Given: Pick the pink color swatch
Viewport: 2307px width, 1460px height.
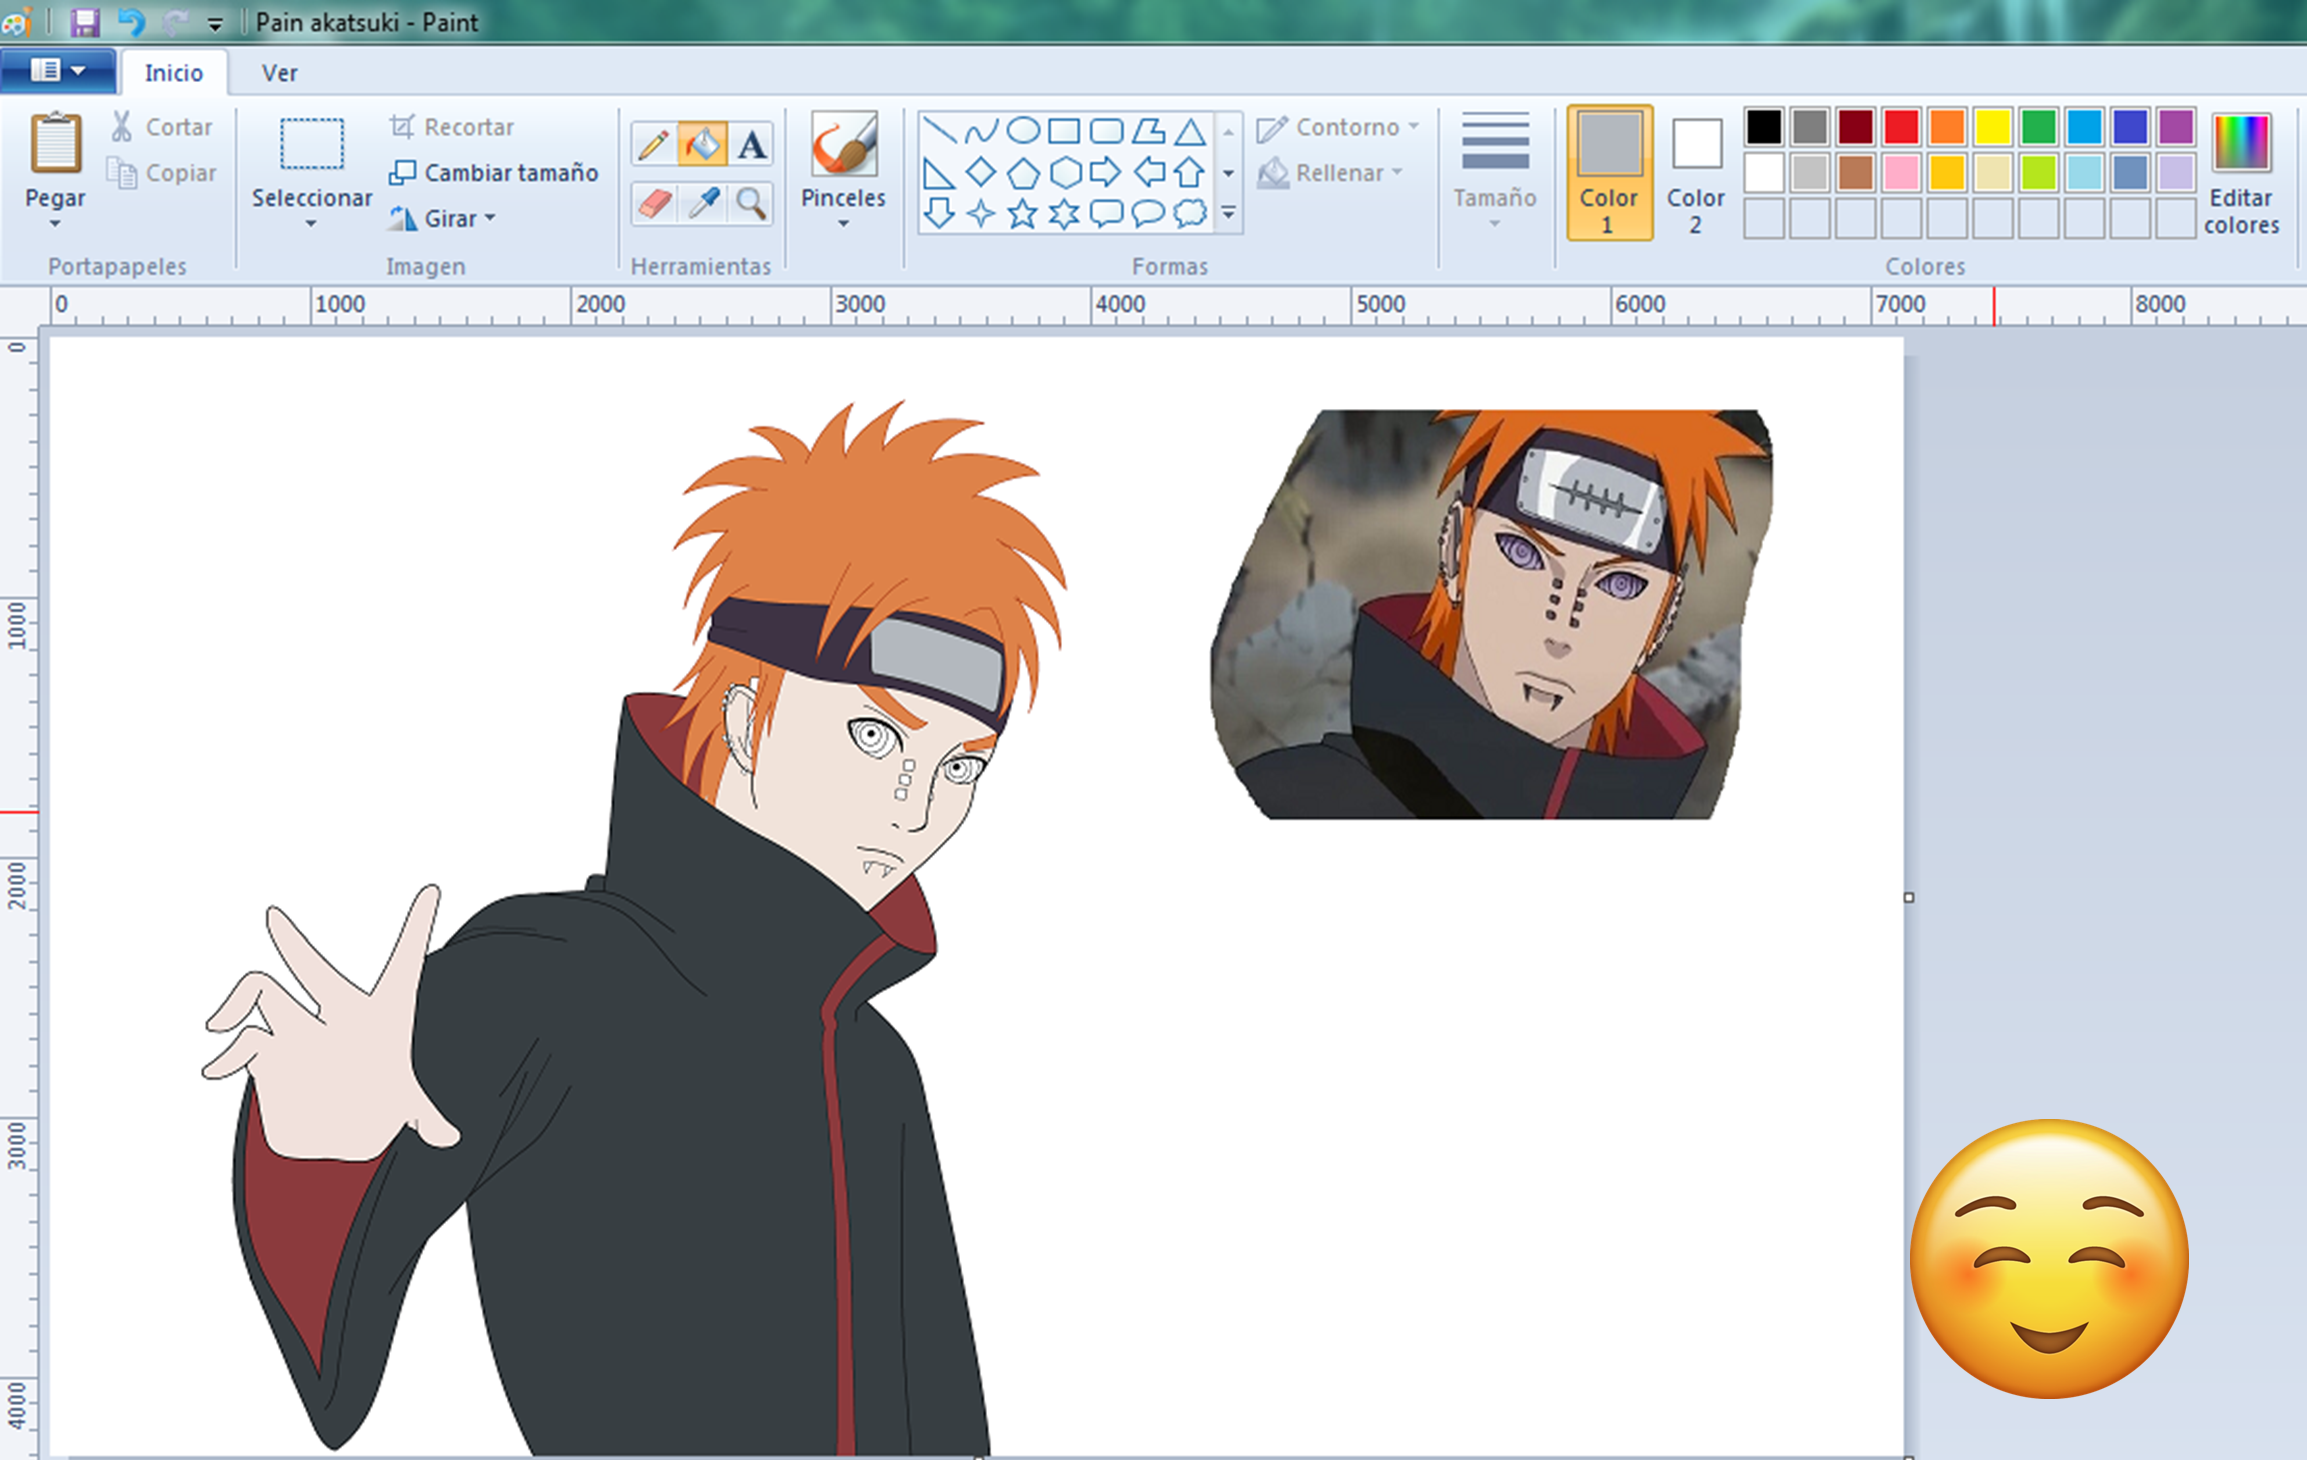Looking at the screenshot, I should pos(1900,173).
